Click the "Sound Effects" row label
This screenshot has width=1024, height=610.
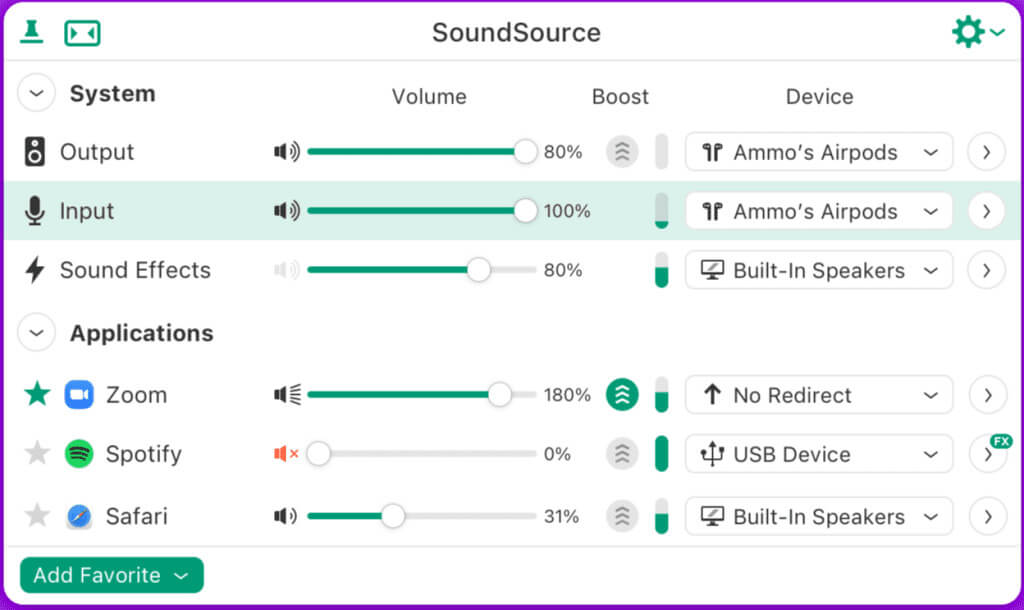tap(135, 270)
